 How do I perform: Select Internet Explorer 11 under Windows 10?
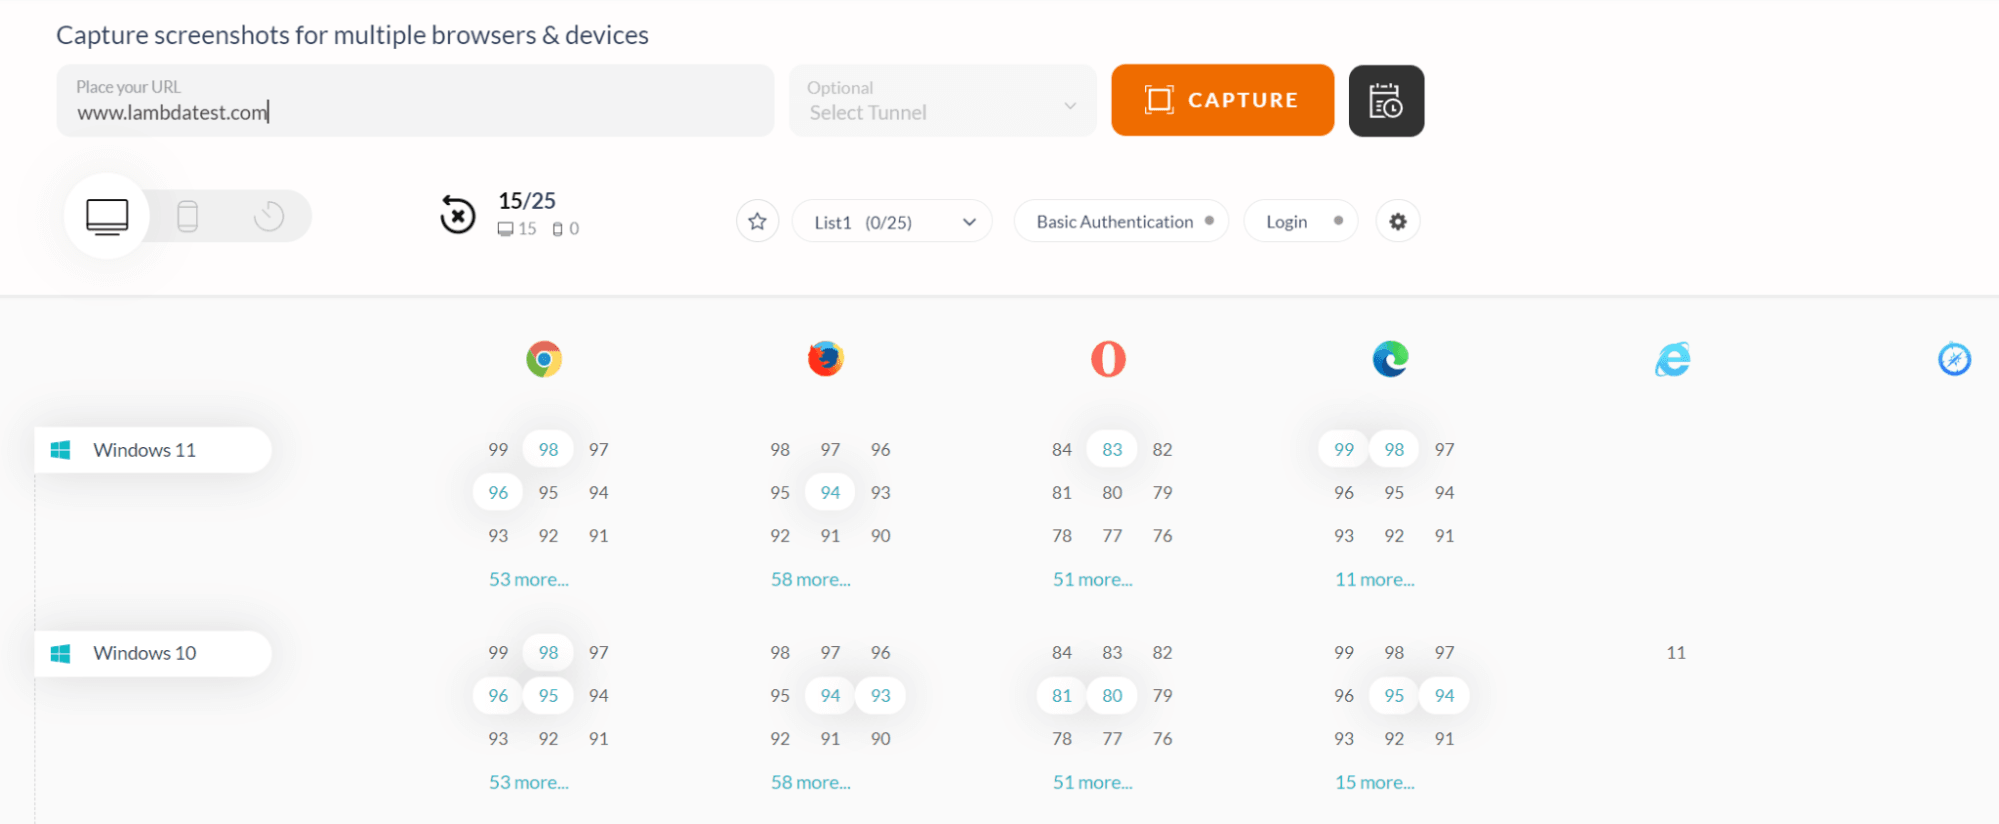(x=1676, y=652)
